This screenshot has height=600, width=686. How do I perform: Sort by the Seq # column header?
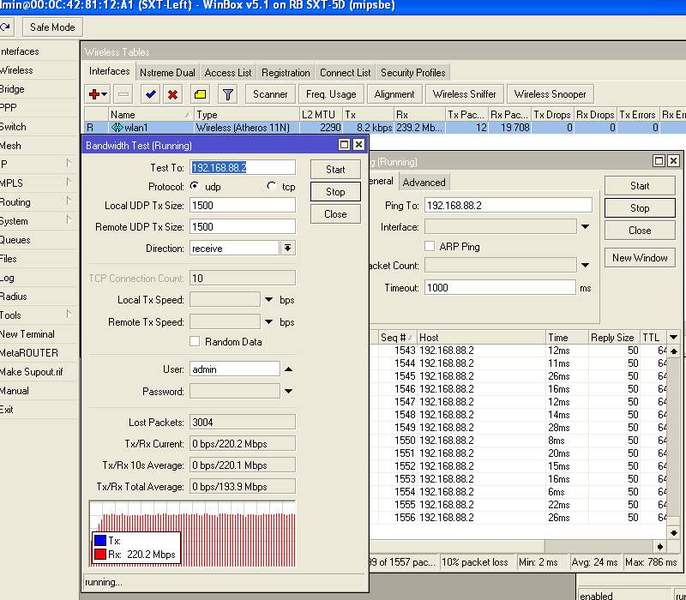coord(397,337)
